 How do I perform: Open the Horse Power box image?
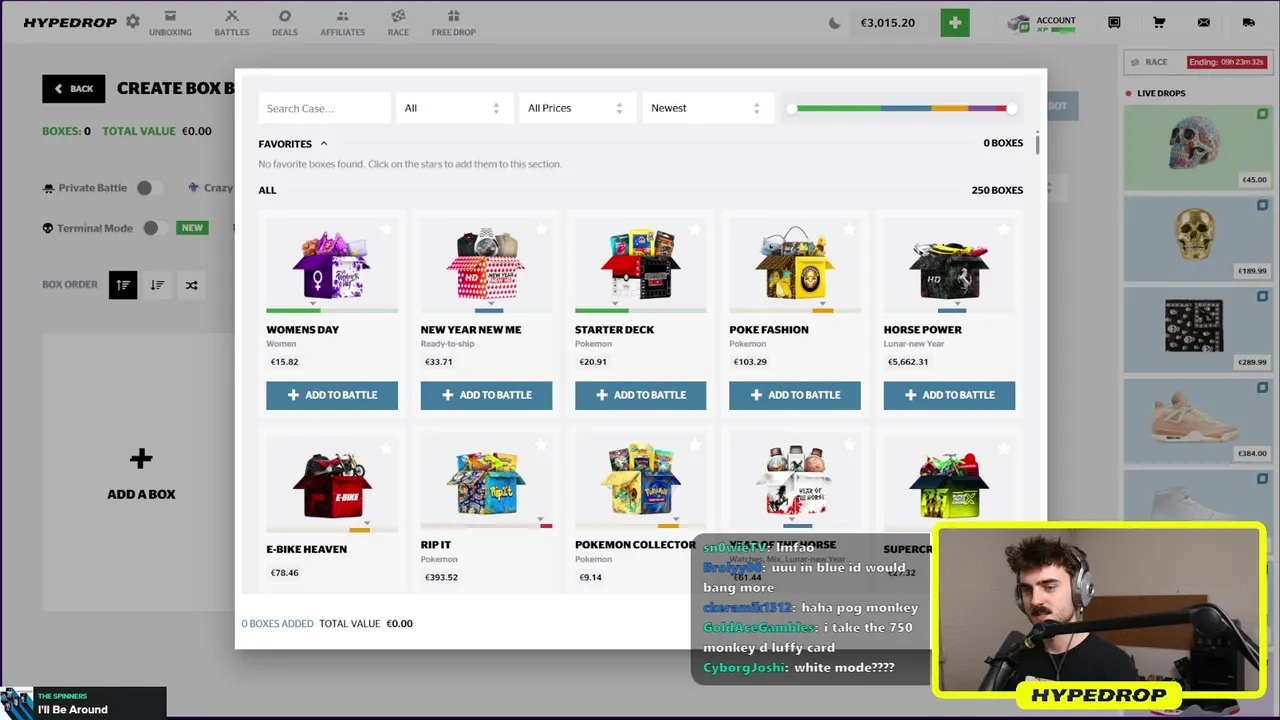click(949, 268)
